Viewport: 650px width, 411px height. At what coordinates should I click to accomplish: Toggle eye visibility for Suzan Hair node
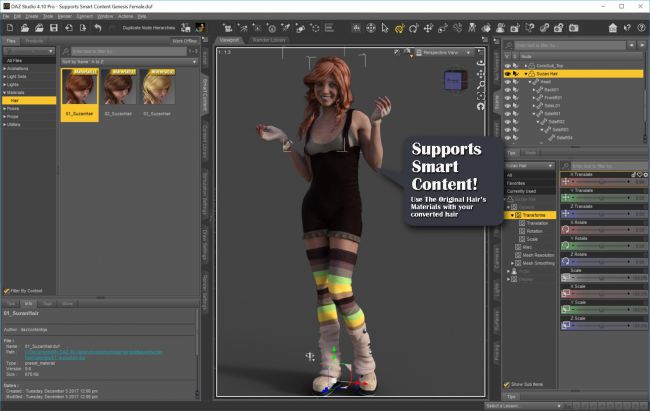tap(510, 74)
